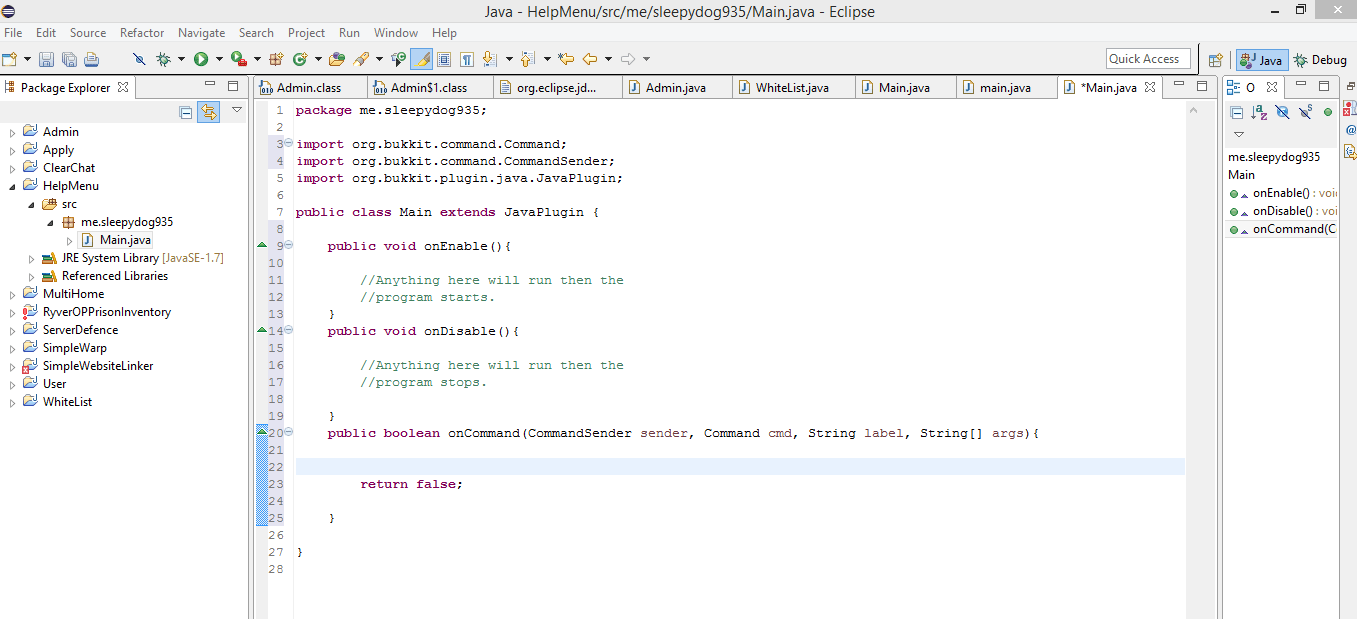This screenshot has width=1357, height=619.
Task: Click the Print toolbar icon
Action: click(x=91, y=59)
